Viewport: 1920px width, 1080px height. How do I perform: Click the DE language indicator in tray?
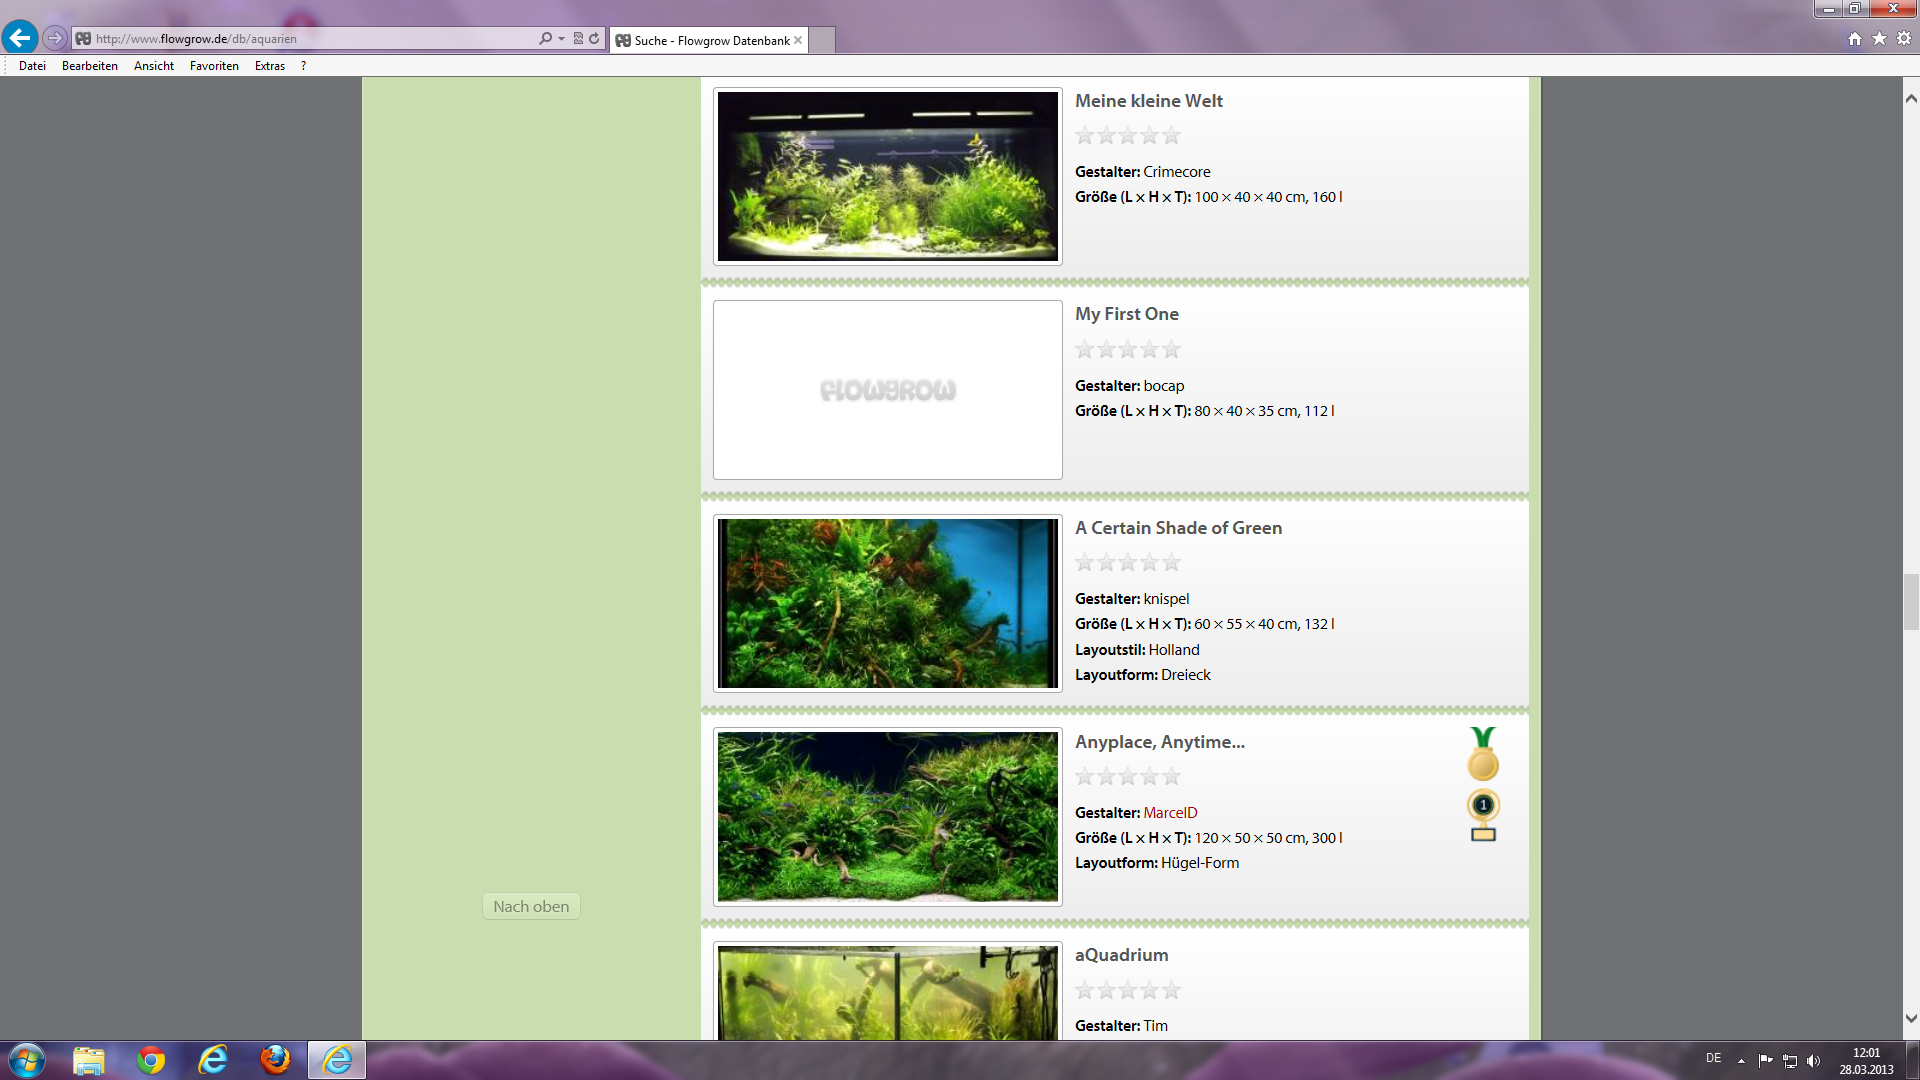[x=1714, y=1058]
